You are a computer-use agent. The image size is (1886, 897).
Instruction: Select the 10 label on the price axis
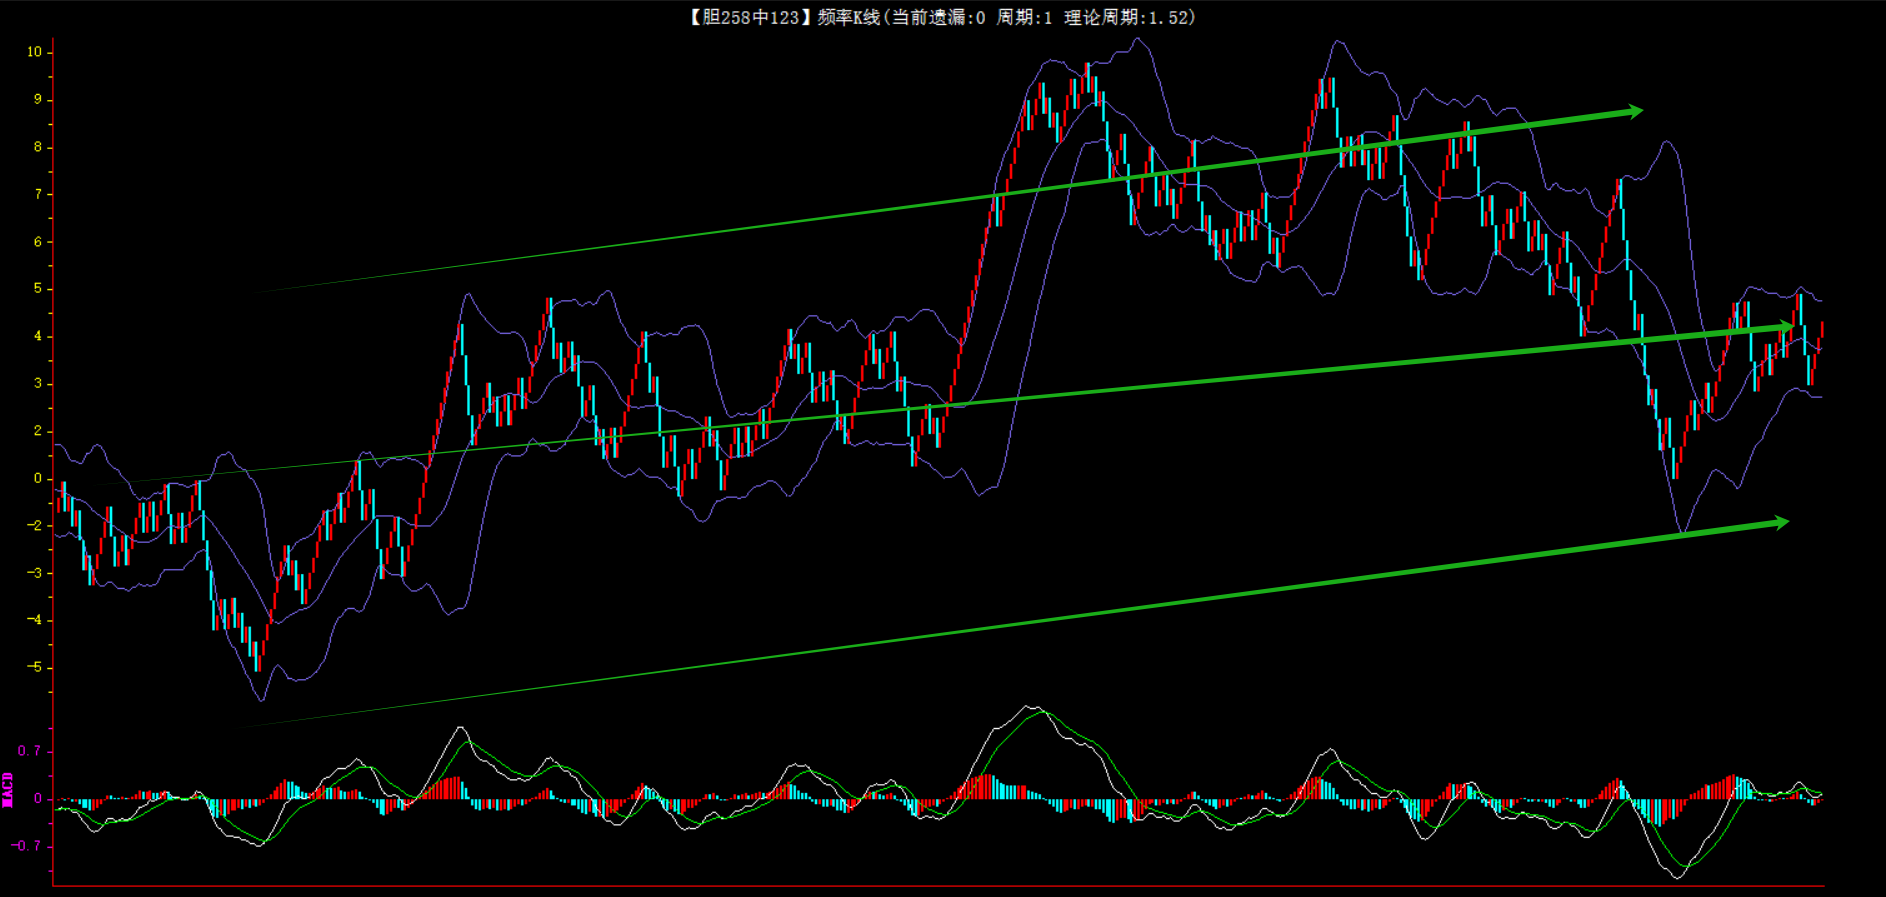pos(34,52)
